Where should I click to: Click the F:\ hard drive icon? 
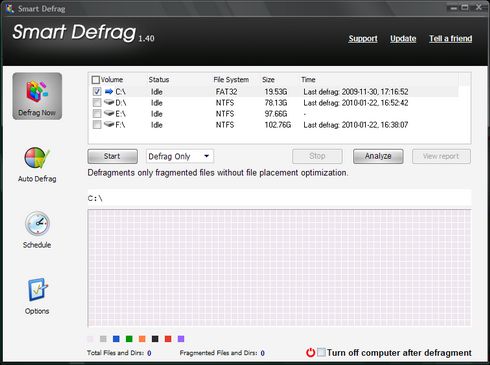pos(109,125)
